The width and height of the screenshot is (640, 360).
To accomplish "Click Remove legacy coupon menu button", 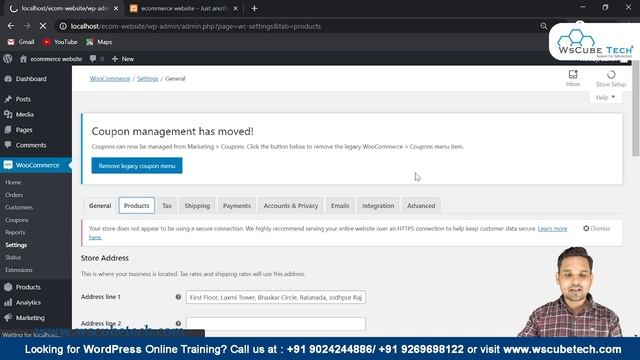I will pos(137,166).
